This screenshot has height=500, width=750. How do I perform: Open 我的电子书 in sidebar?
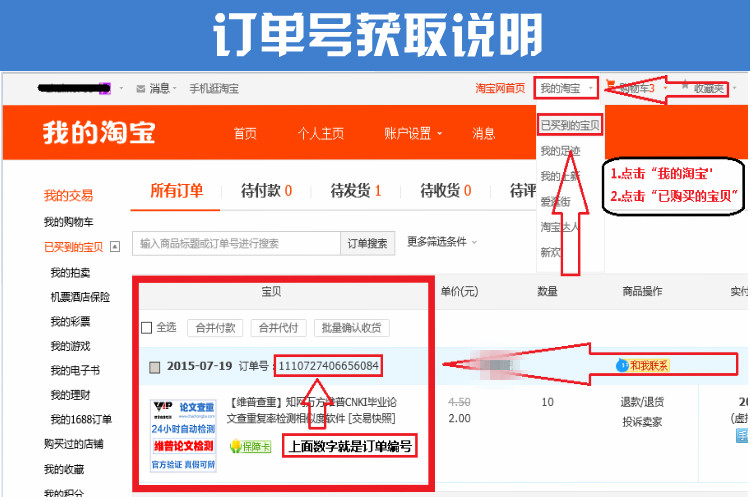coord(75,370)
